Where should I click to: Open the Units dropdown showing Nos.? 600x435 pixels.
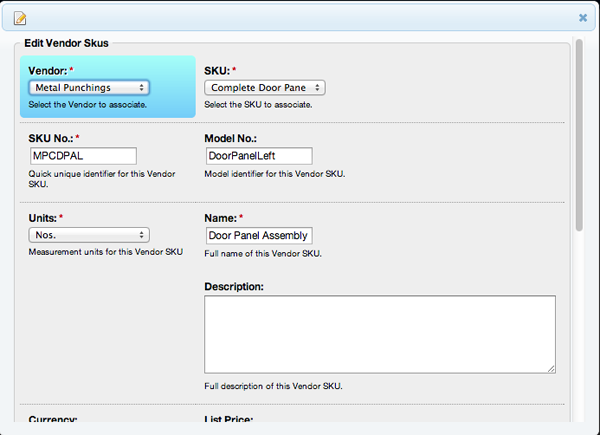[x=89, y=235]
